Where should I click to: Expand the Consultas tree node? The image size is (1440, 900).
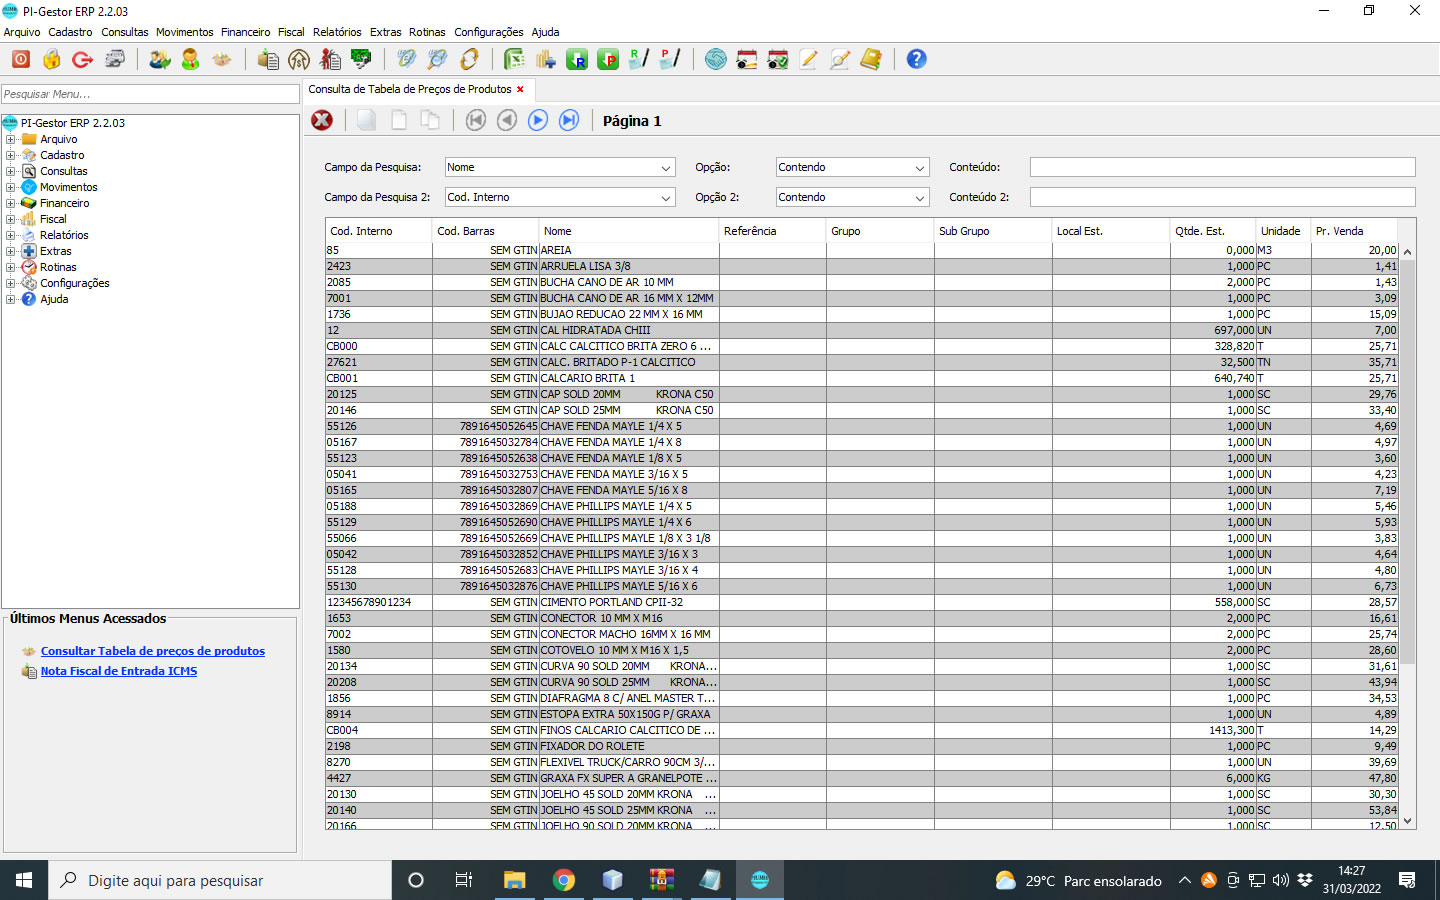(10, 171)
